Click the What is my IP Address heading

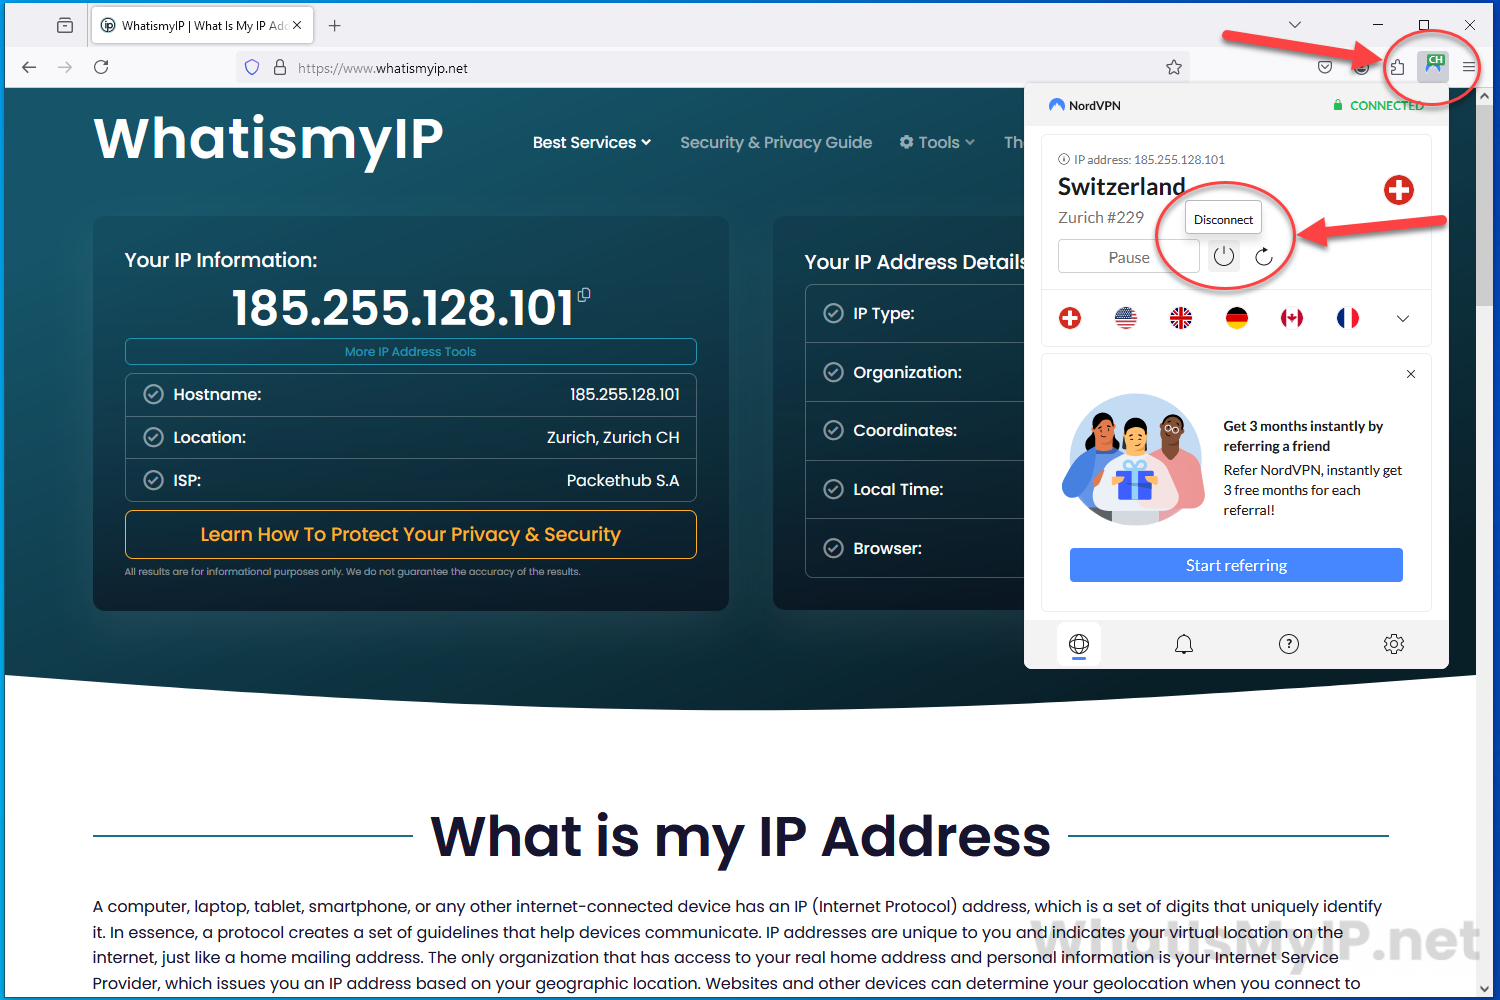pyautogui.click(x=741, y=836)
